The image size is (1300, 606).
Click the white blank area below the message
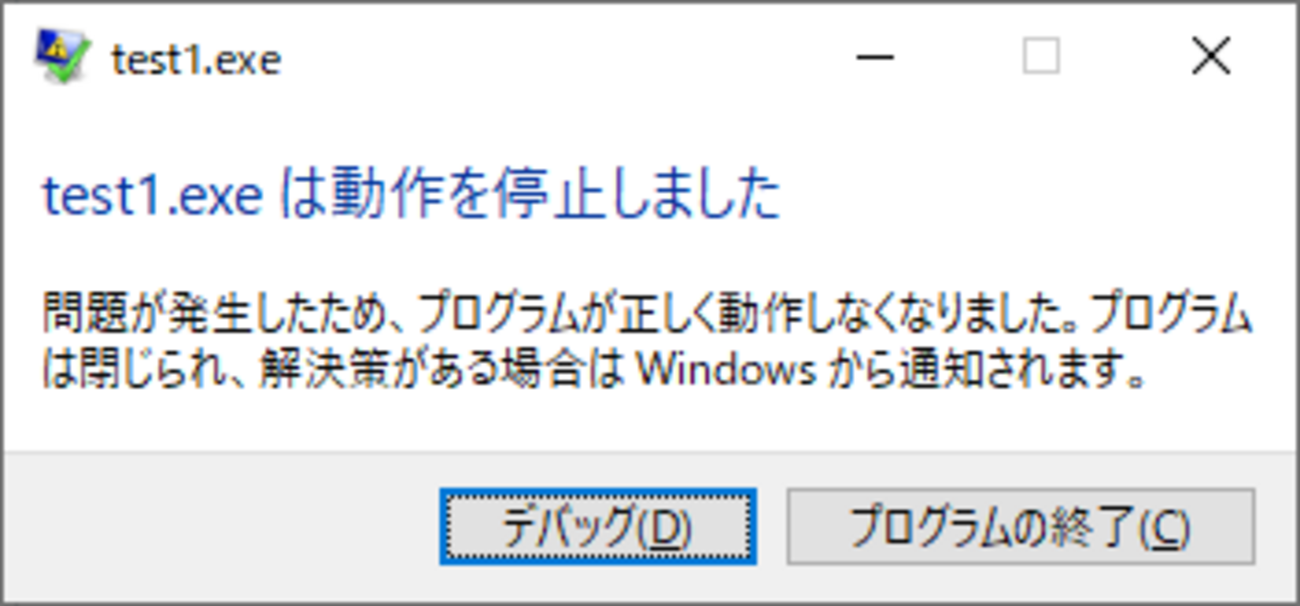point(650,422)
